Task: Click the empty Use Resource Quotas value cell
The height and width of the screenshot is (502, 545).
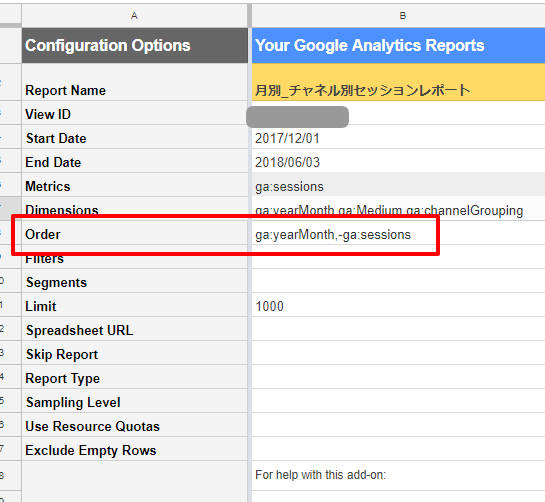Action: click(398, 425)
